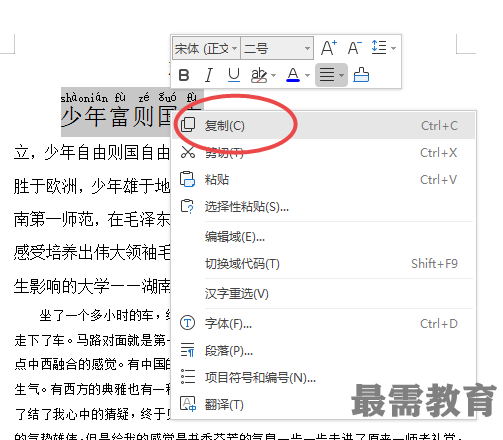Open 项目符号和编号(N)... from menu
Screen dimensions: 503x440
point(324,377)
